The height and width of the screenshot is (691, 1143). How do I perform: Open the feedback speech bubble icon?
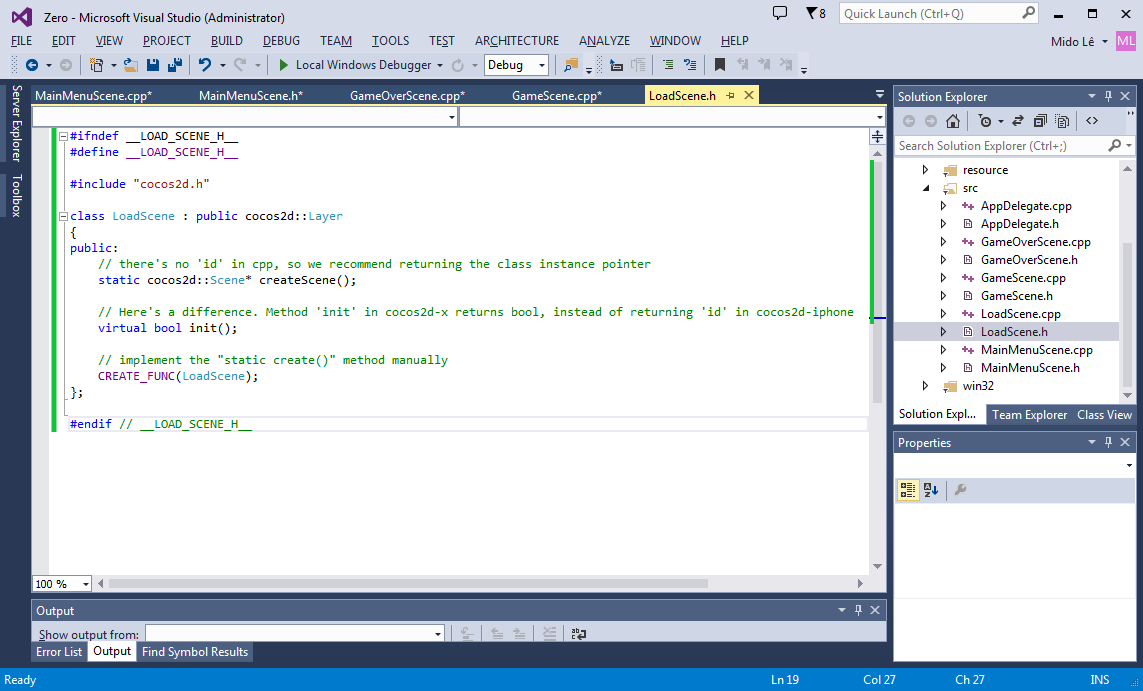(x=780, y=13)
